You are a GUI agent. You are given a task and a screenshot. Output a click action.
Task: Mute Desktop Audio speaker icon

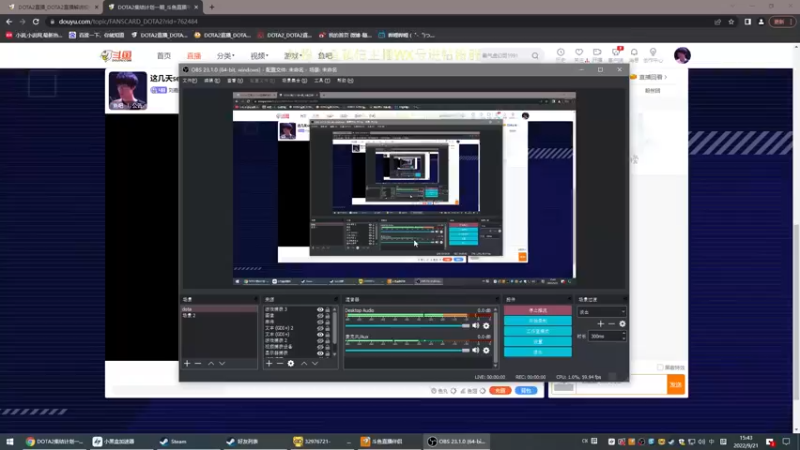click(x=476, y=326)
